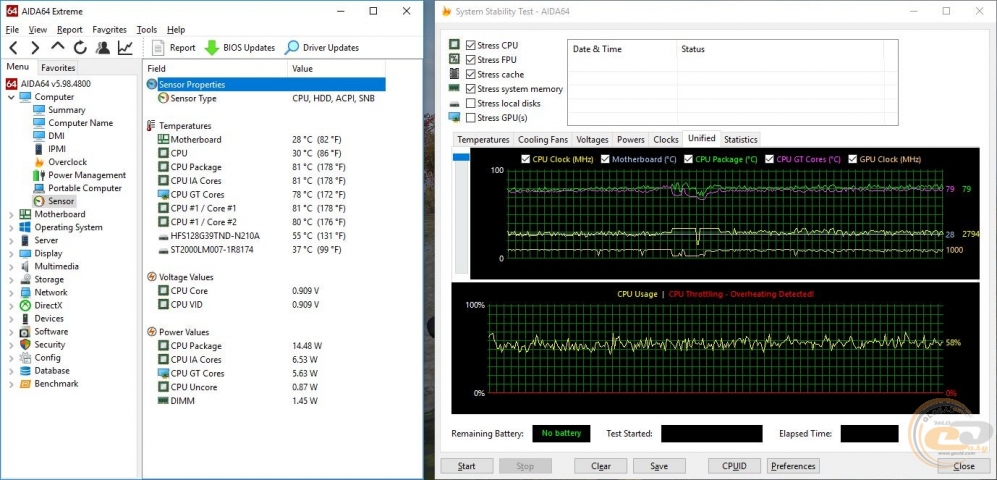Click the Clear button
The image size is (997, 480).
point(600,466)
